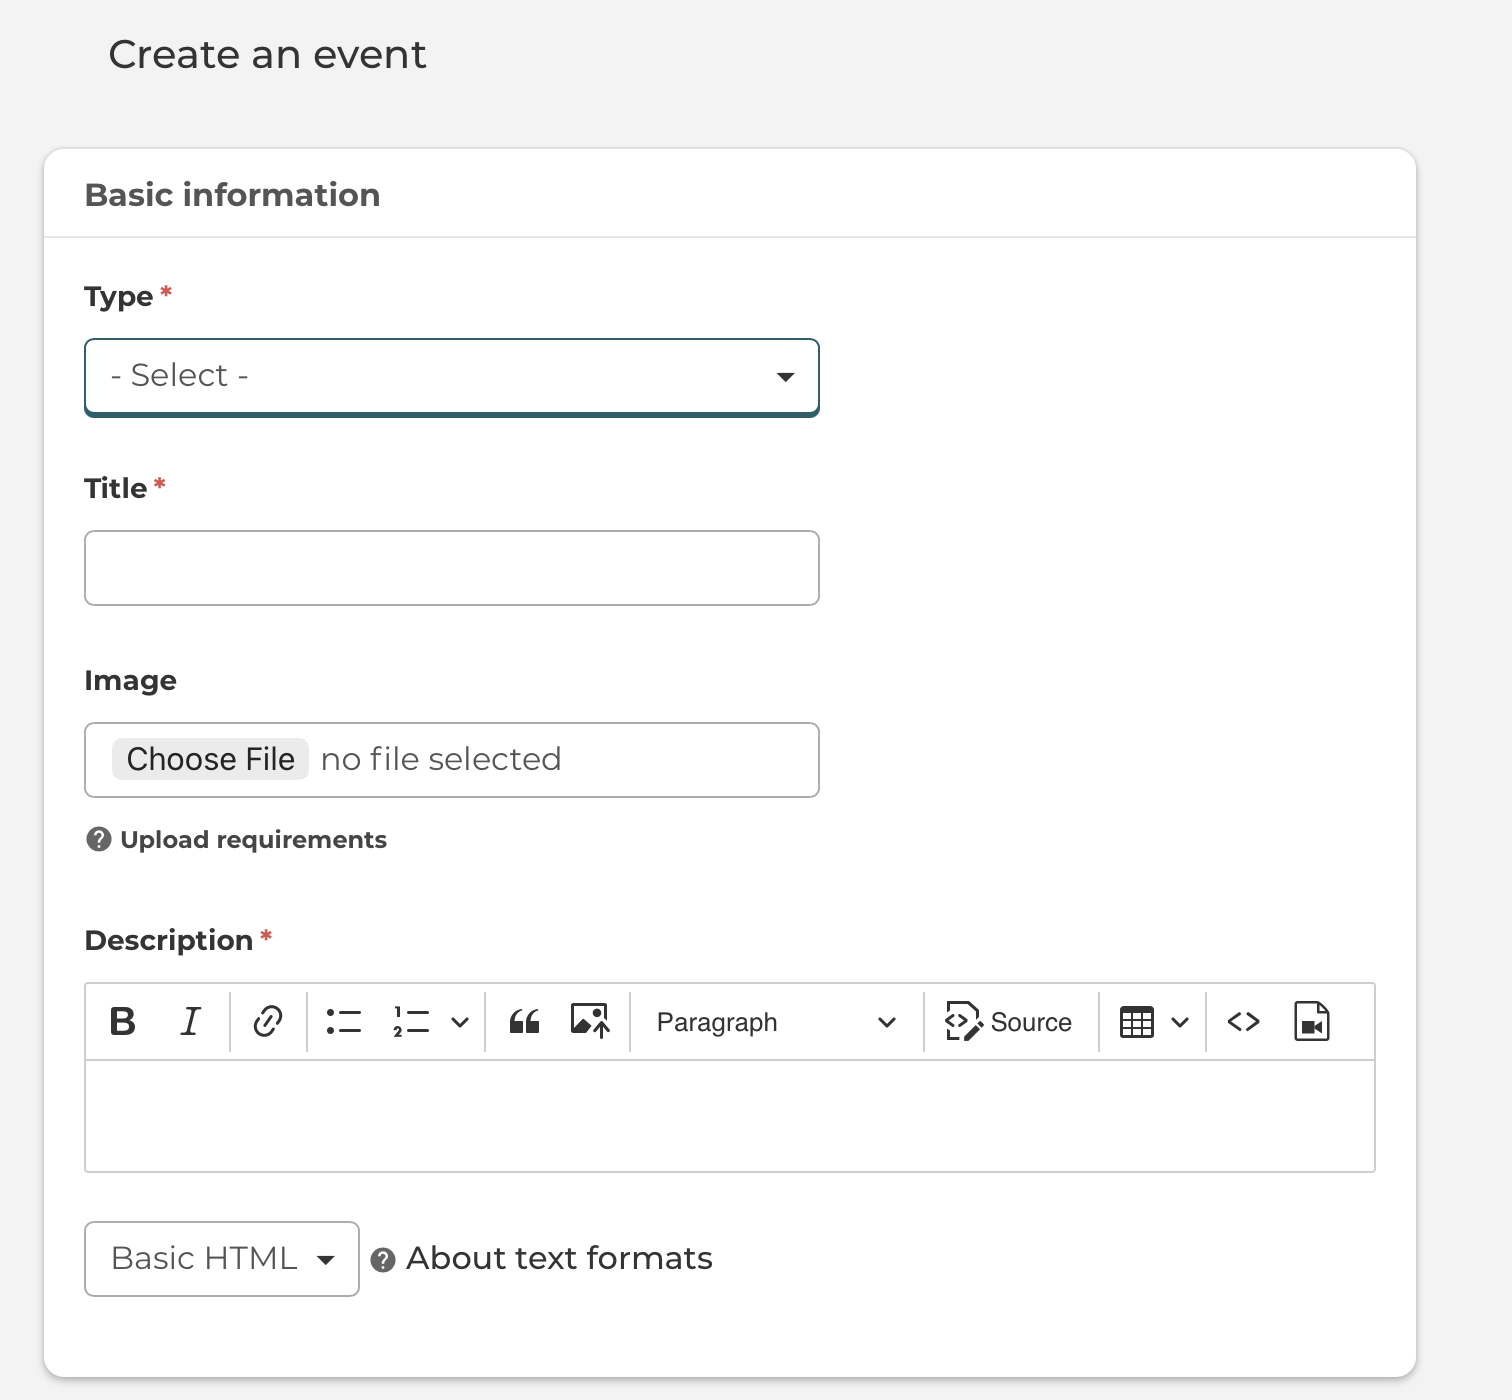Expand the numbered list style options

[460, 1022]
